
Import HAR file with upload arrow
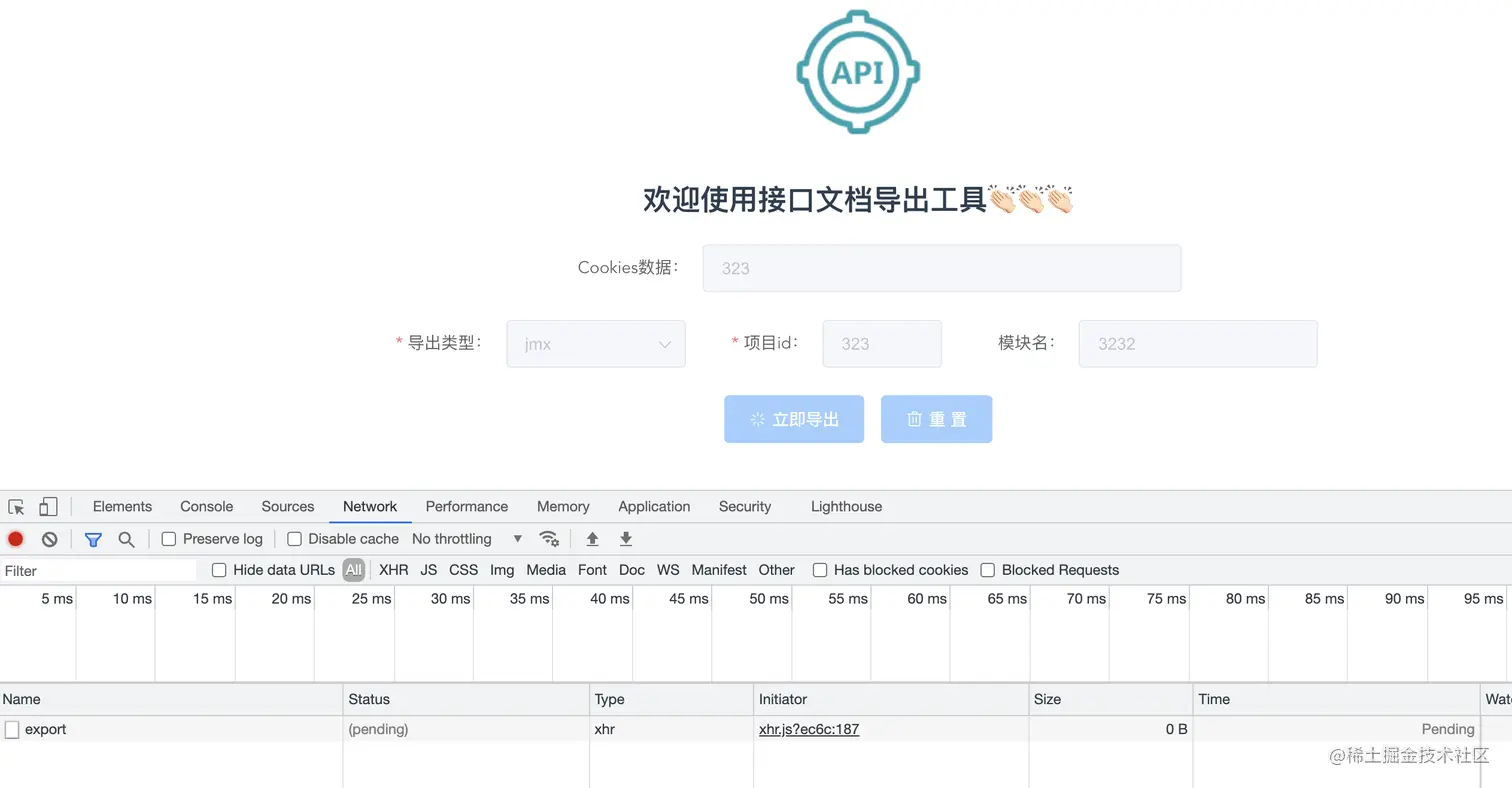click(592, 539)
